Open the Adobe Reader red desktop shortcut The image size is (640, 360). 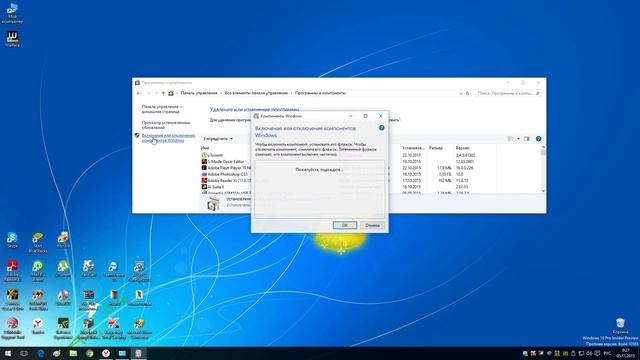click(12, 271)
